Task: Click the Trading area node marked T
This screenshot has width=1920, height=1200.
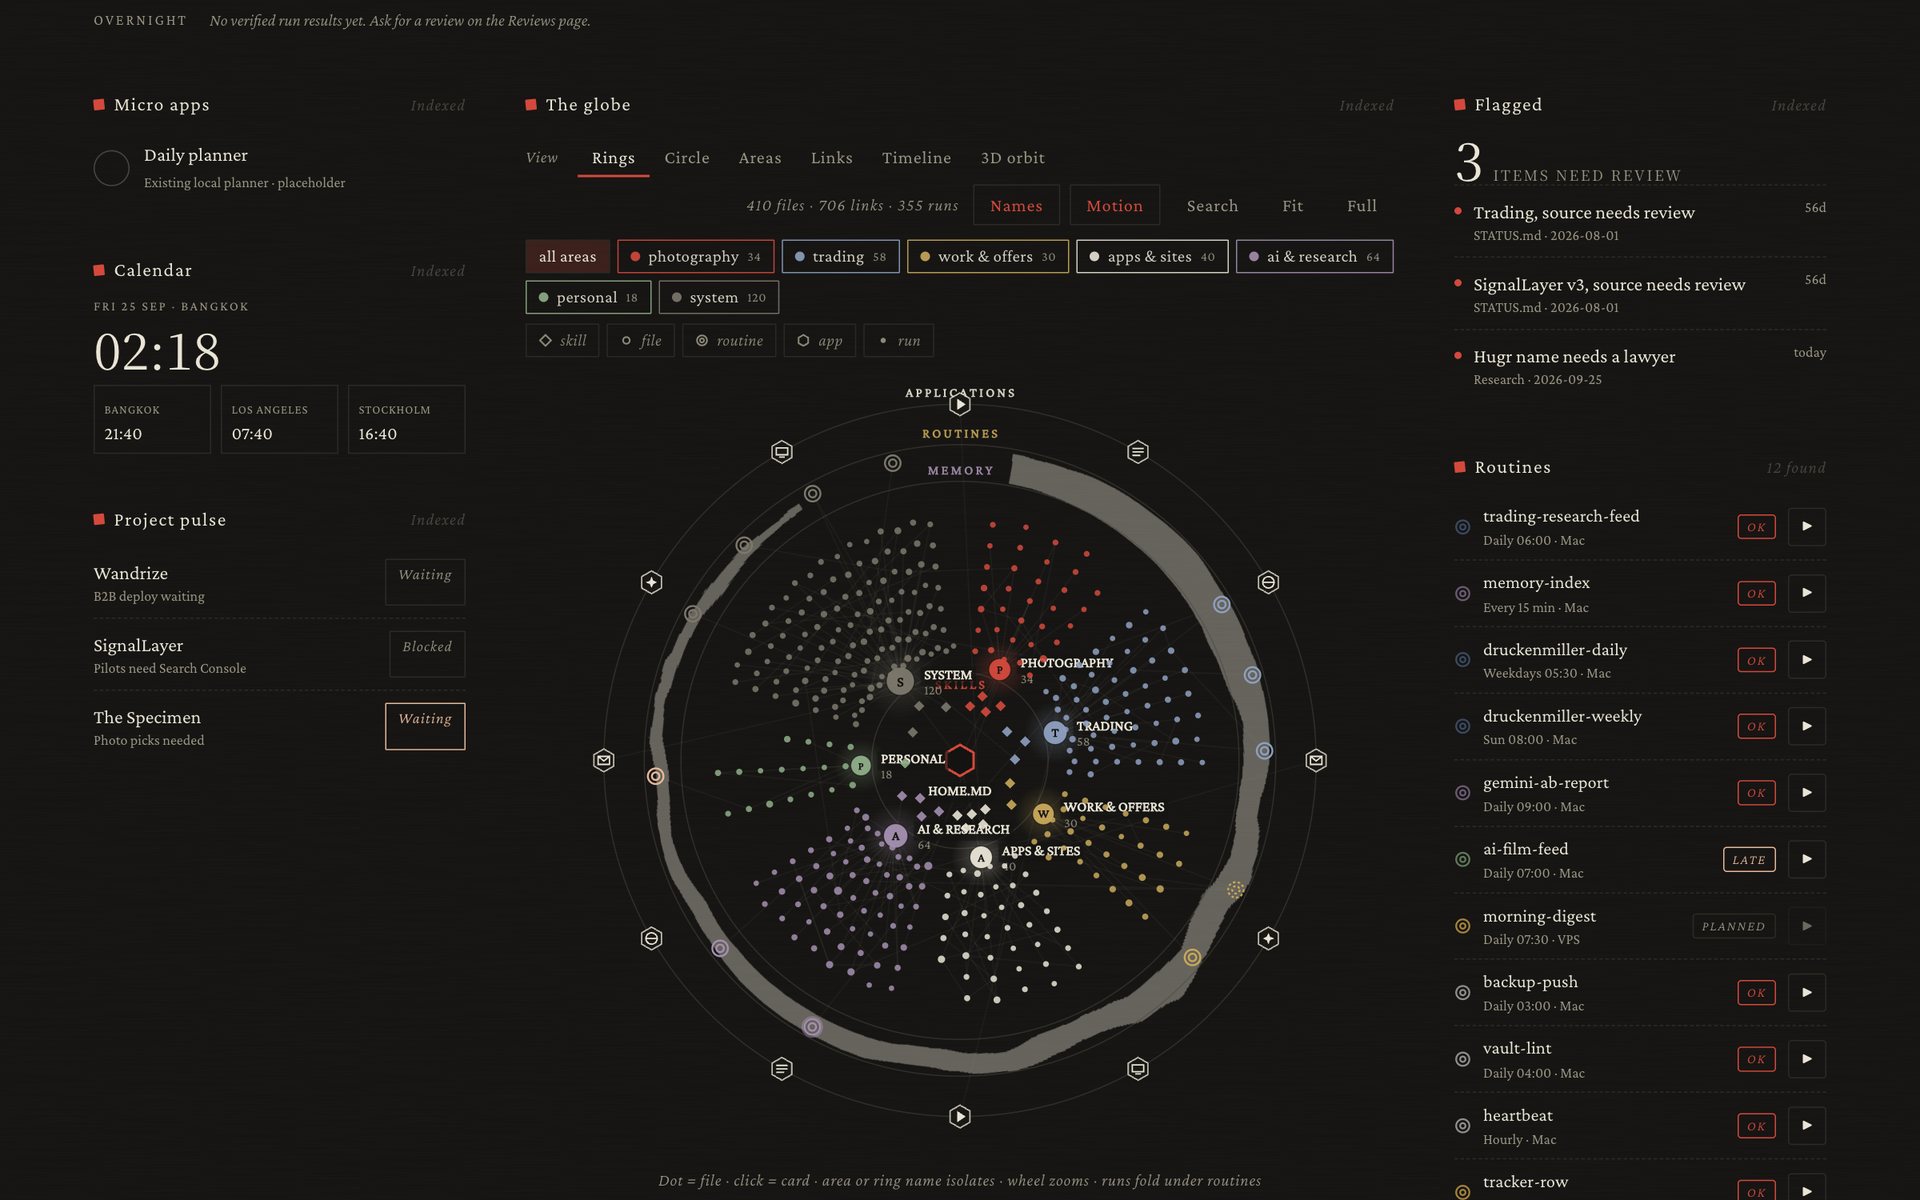Action: (1055, 733)
